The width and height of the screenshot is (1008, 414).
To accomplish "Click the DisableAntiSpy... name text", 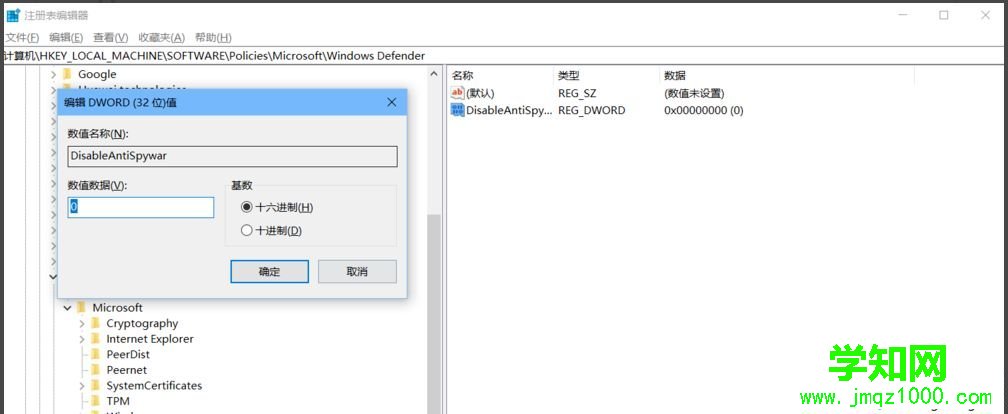I will click(508, 110).
